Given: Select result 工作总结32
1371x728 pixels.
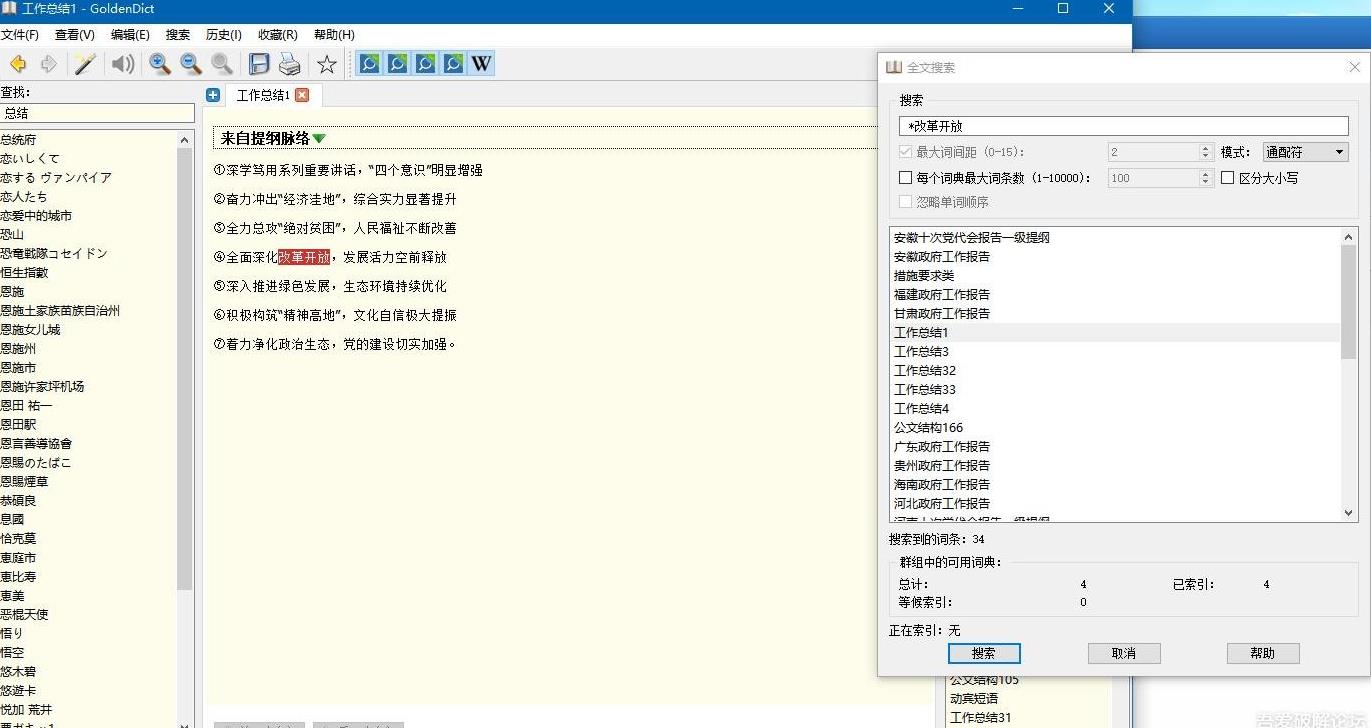Looking at the screenshot, I should 925,371.
